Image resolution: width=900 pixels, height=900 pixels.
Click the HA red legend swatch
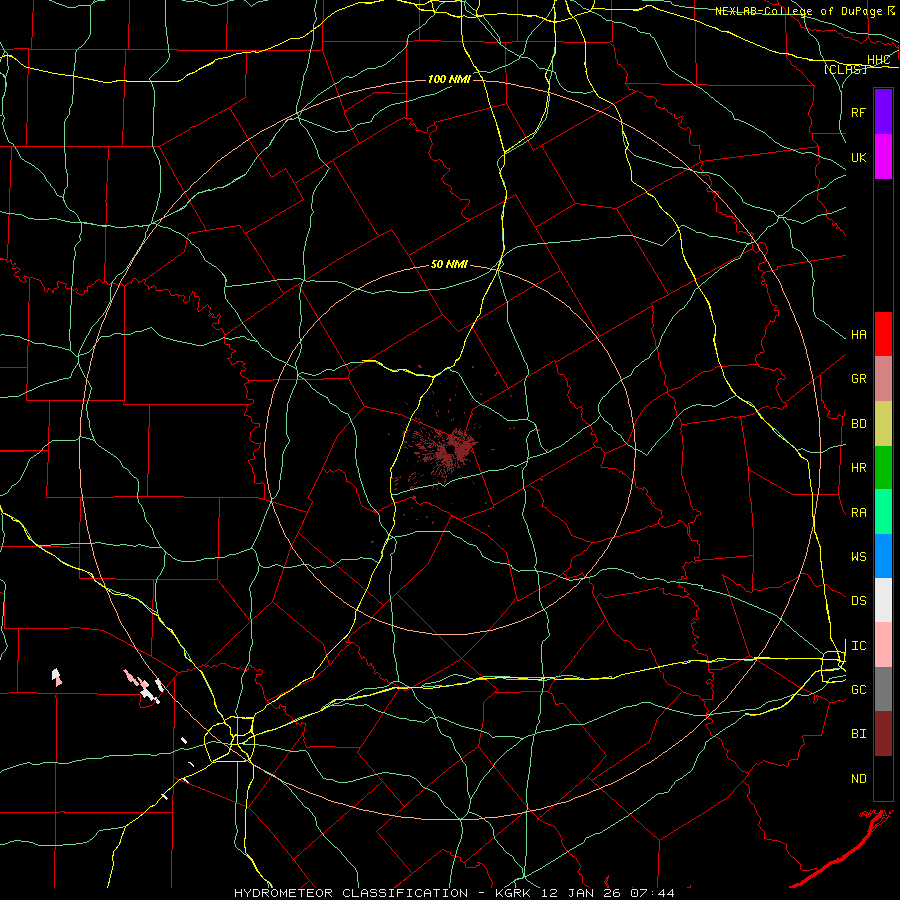(x=883, y=334)
